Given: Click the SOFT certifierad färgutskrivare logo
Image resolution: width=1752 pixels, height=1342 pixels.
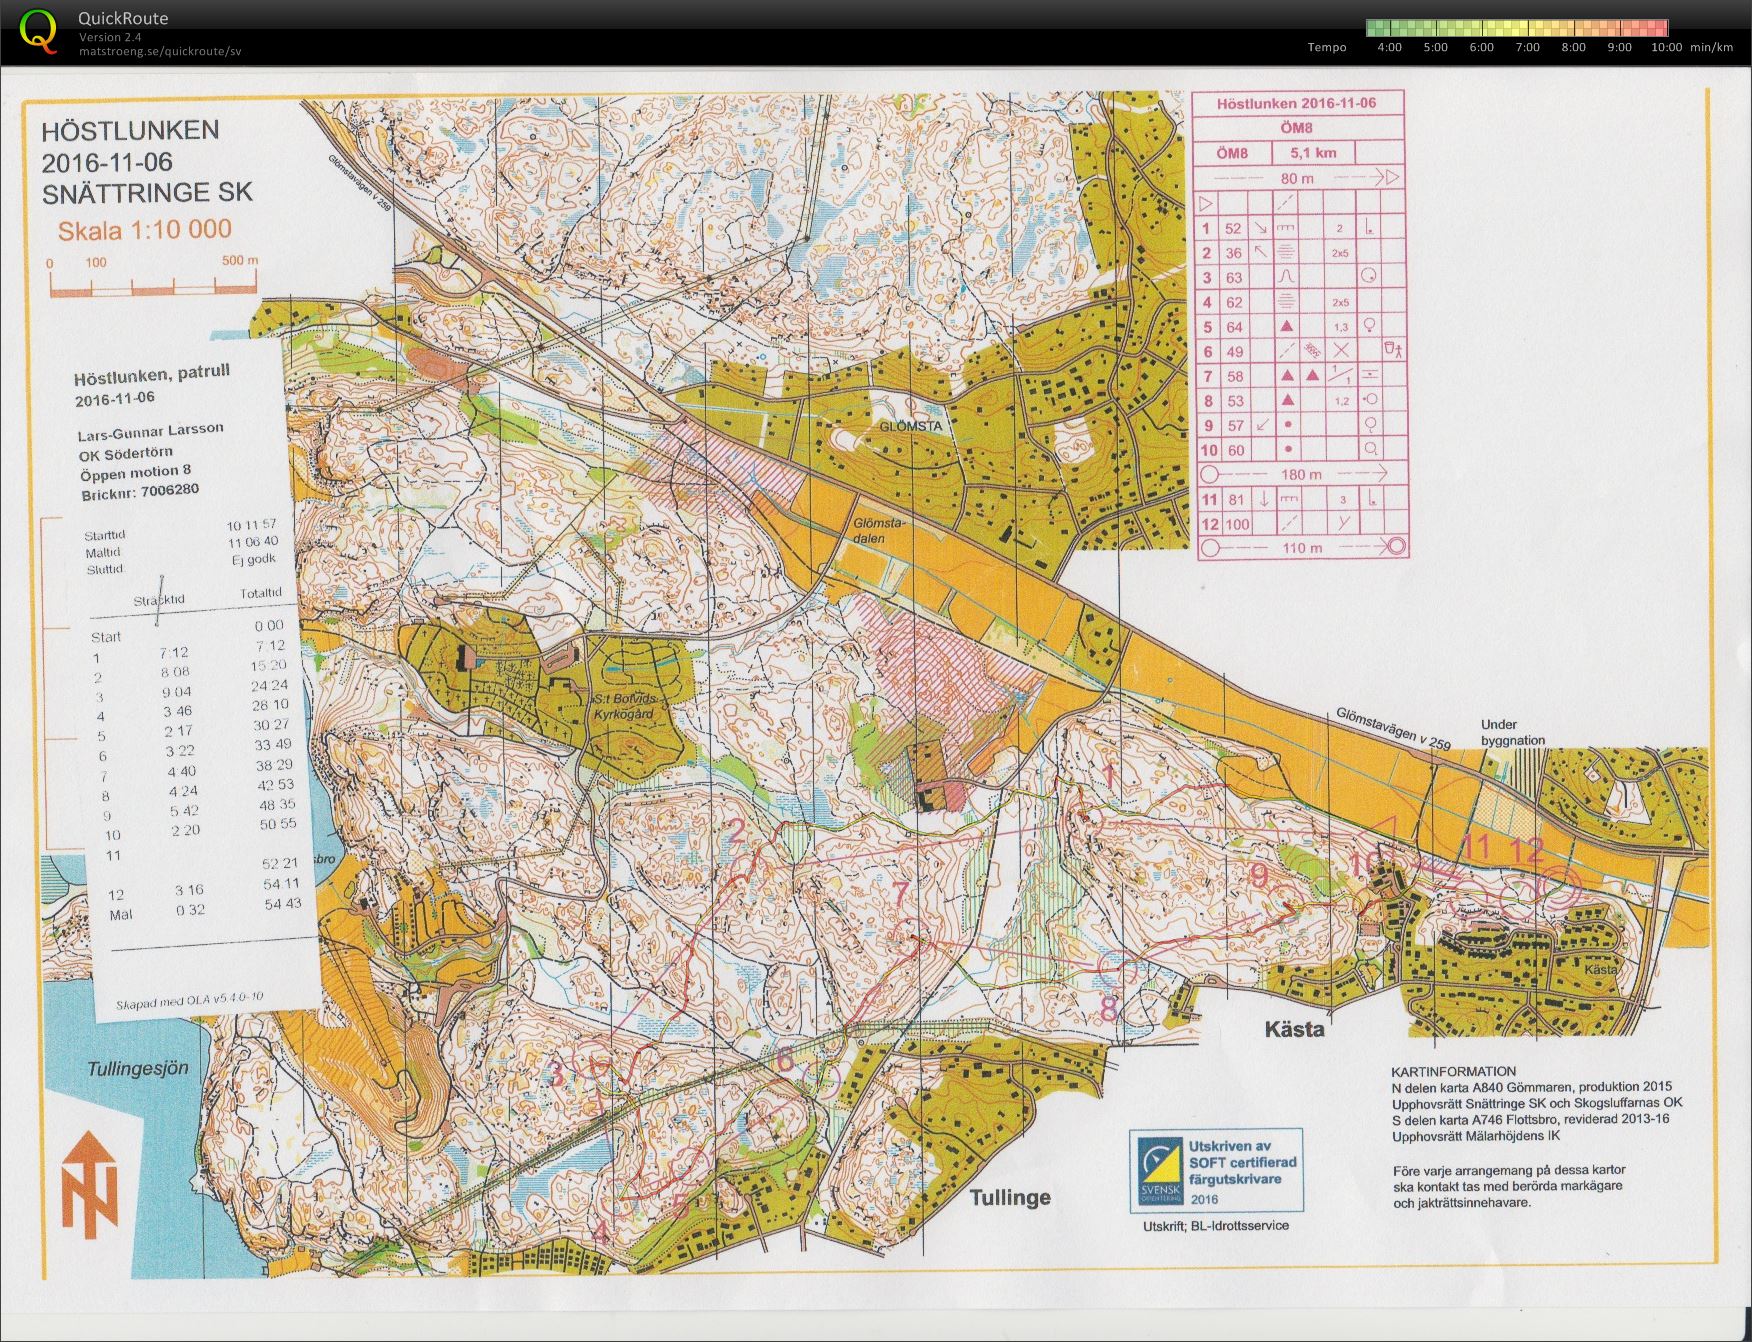Looking at the screenshot, I should [x=1216, y=1170].
